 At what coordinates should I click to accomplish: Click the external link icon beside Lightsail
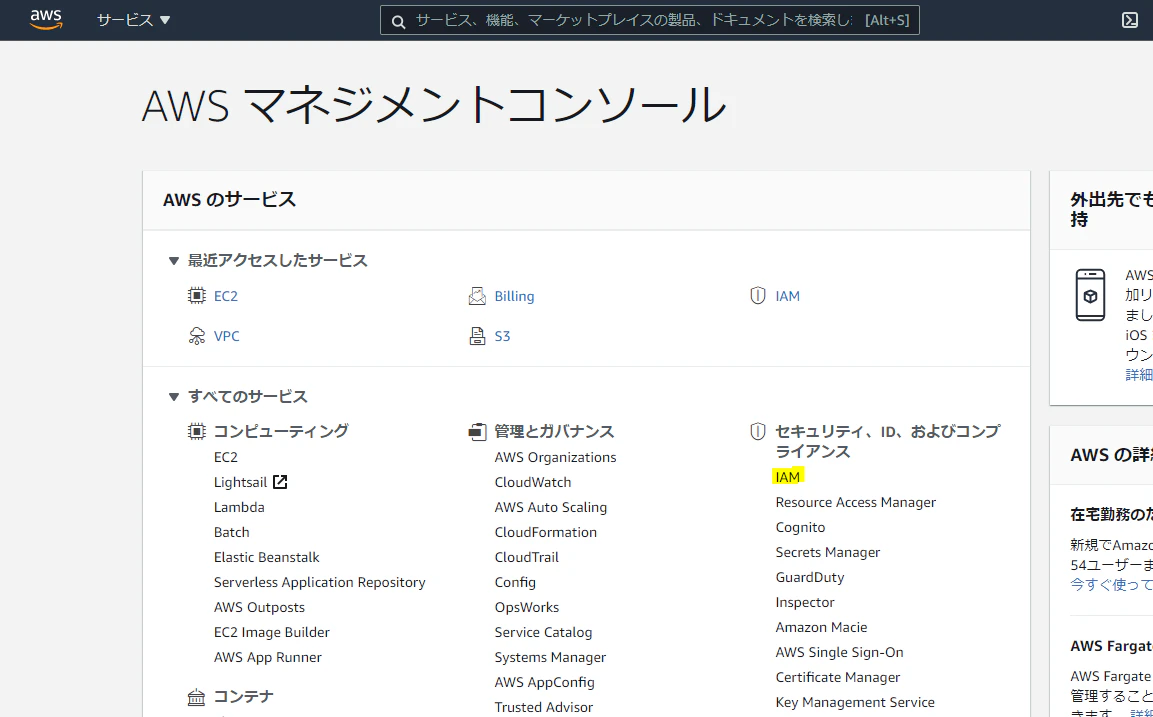(279, 482)
